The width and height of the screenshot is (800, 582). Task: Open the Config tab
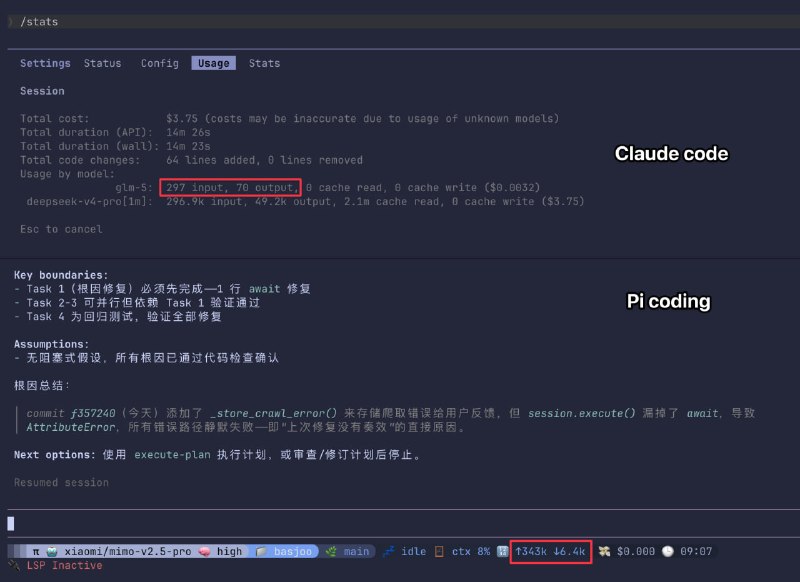(x=160, y=63)
